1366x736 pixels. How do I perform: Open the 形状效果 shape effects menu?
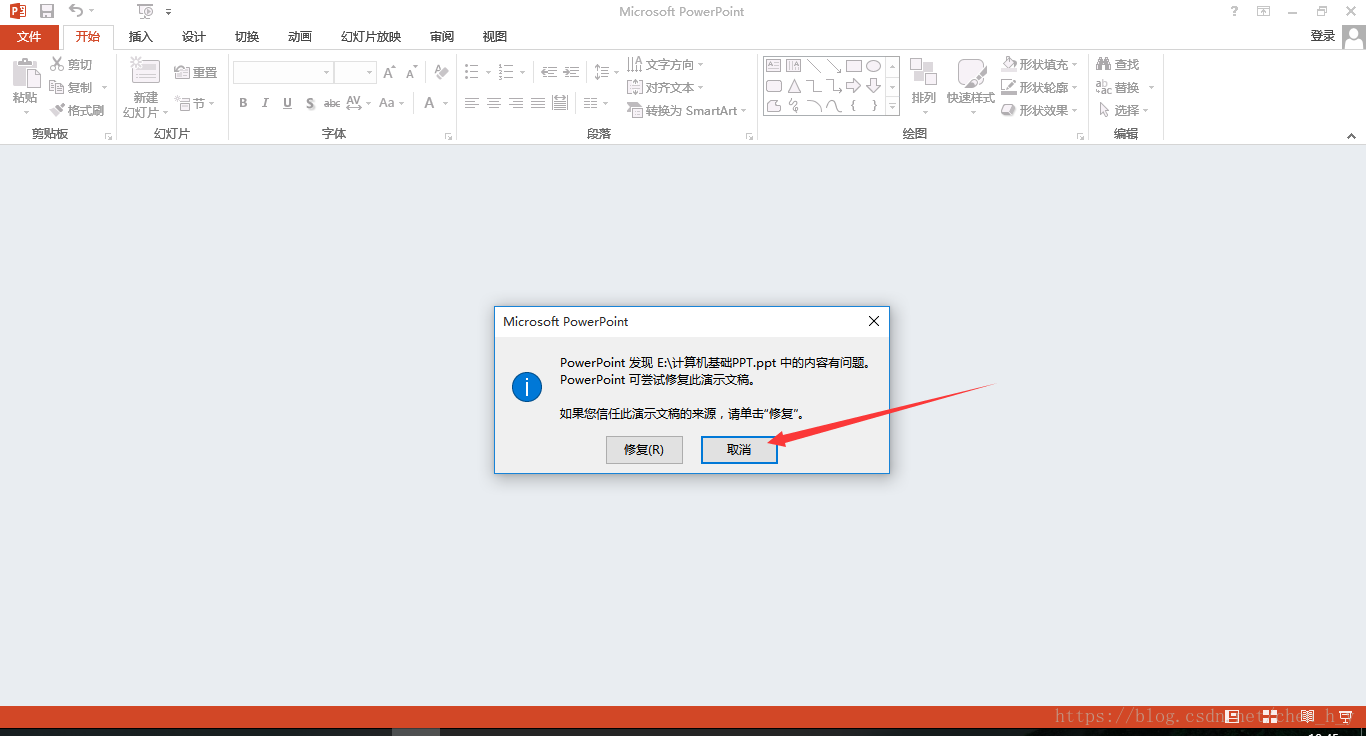[1040, 110]
